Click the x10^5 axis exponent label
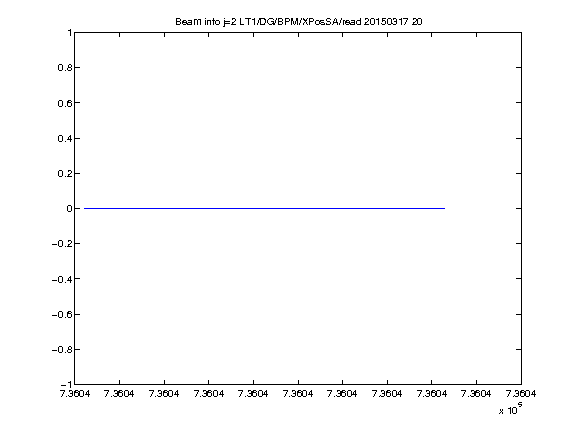576x432 pixels. pos(511,409)
